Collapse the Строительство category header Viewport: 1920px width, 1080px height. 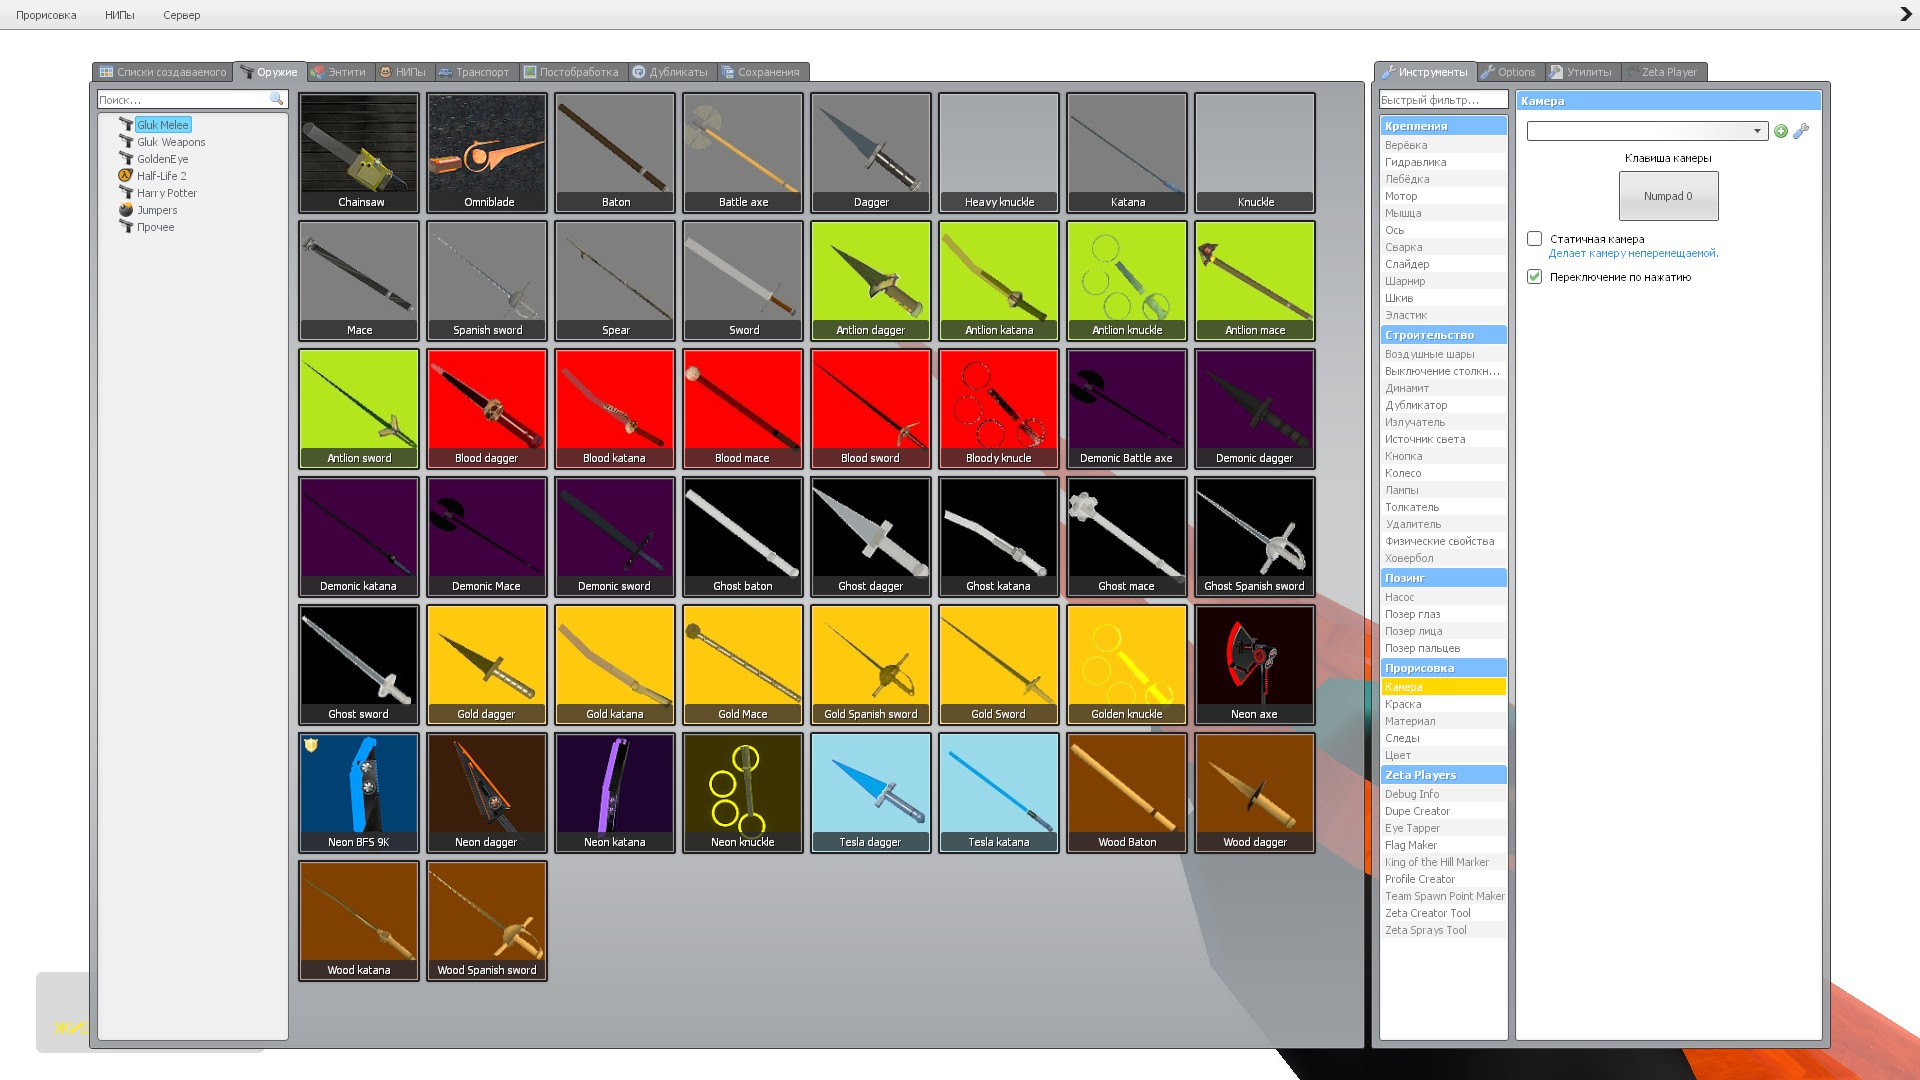pyautogui.click(x=1443, y=335)
